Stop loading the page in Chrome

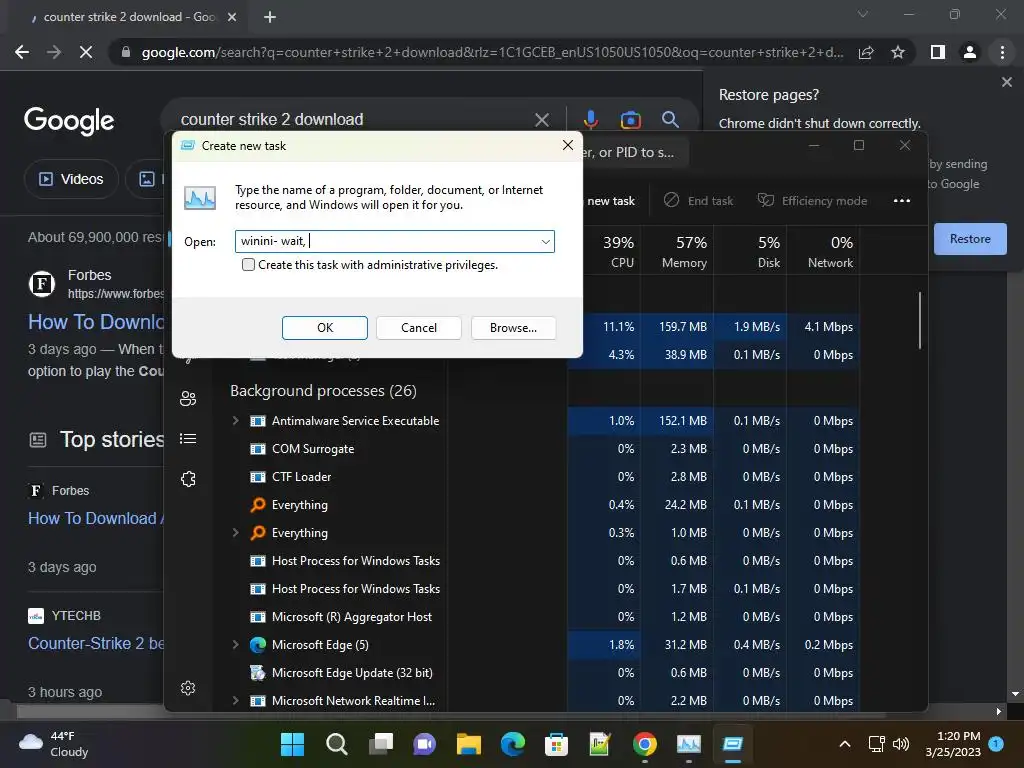point(86,52)
